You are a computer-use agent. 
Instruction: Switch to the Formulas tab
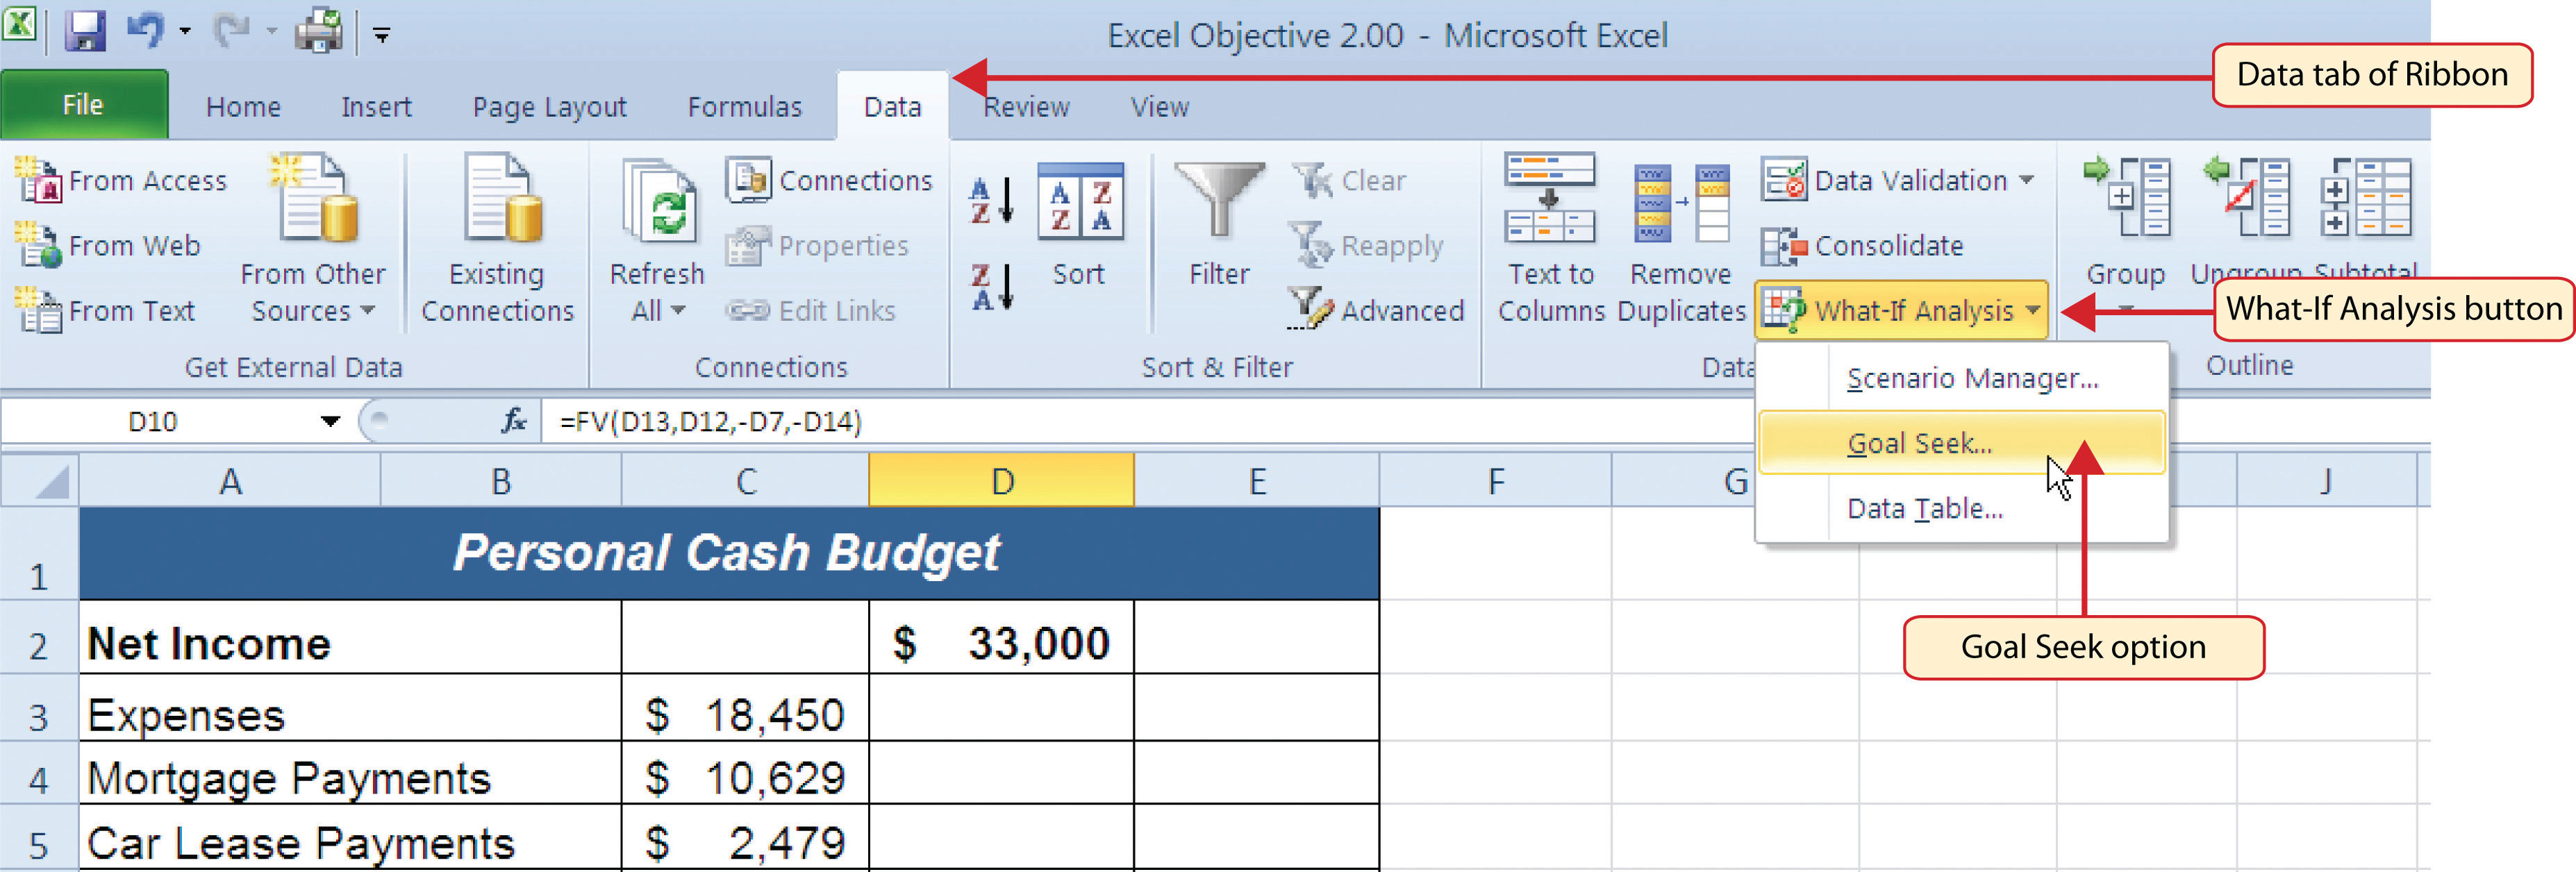(745, 107)
